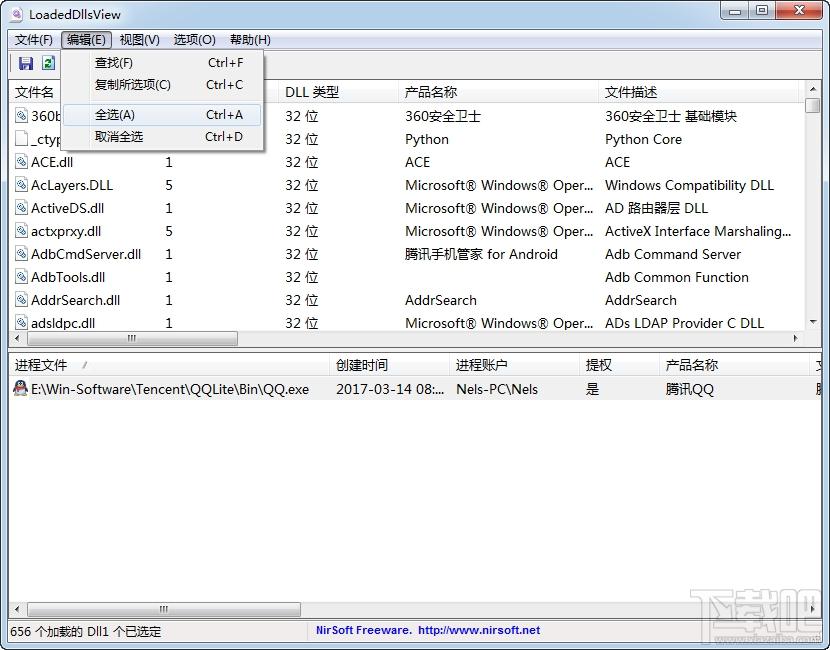Screen dimensions: 830x650
Task: Click the Python Core description cell
Action: click(643, 139)
